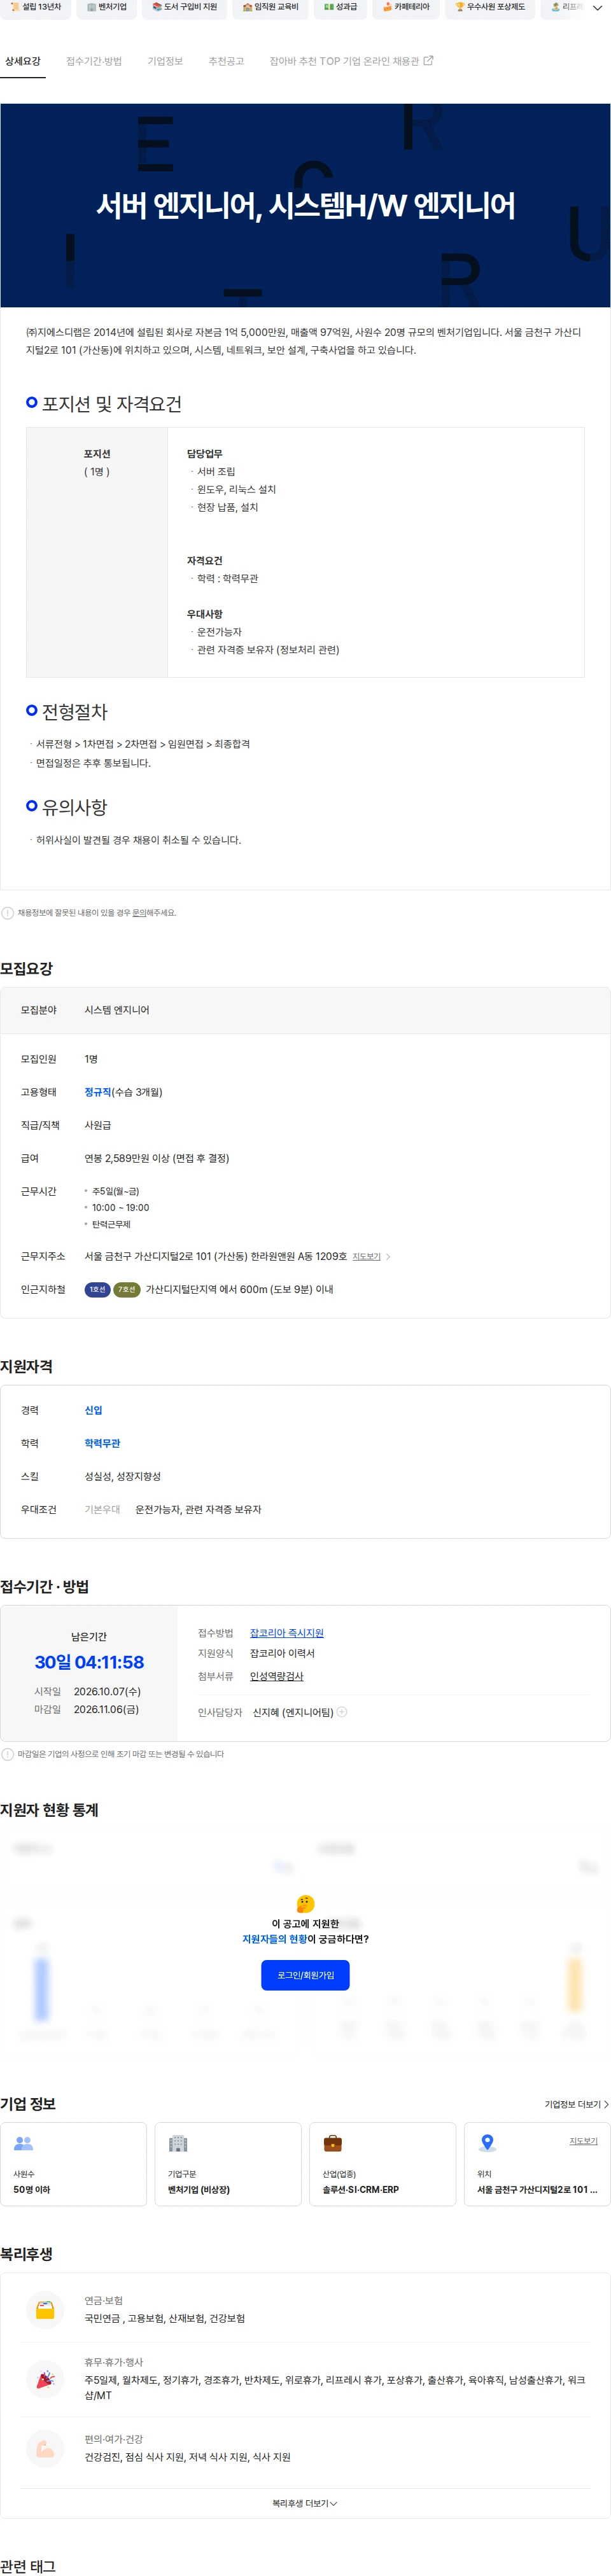The height and width of the screenshot is (2576, 611).
Task: Click external-link icon beside 온라인 채용관
Action: [429, 61]
